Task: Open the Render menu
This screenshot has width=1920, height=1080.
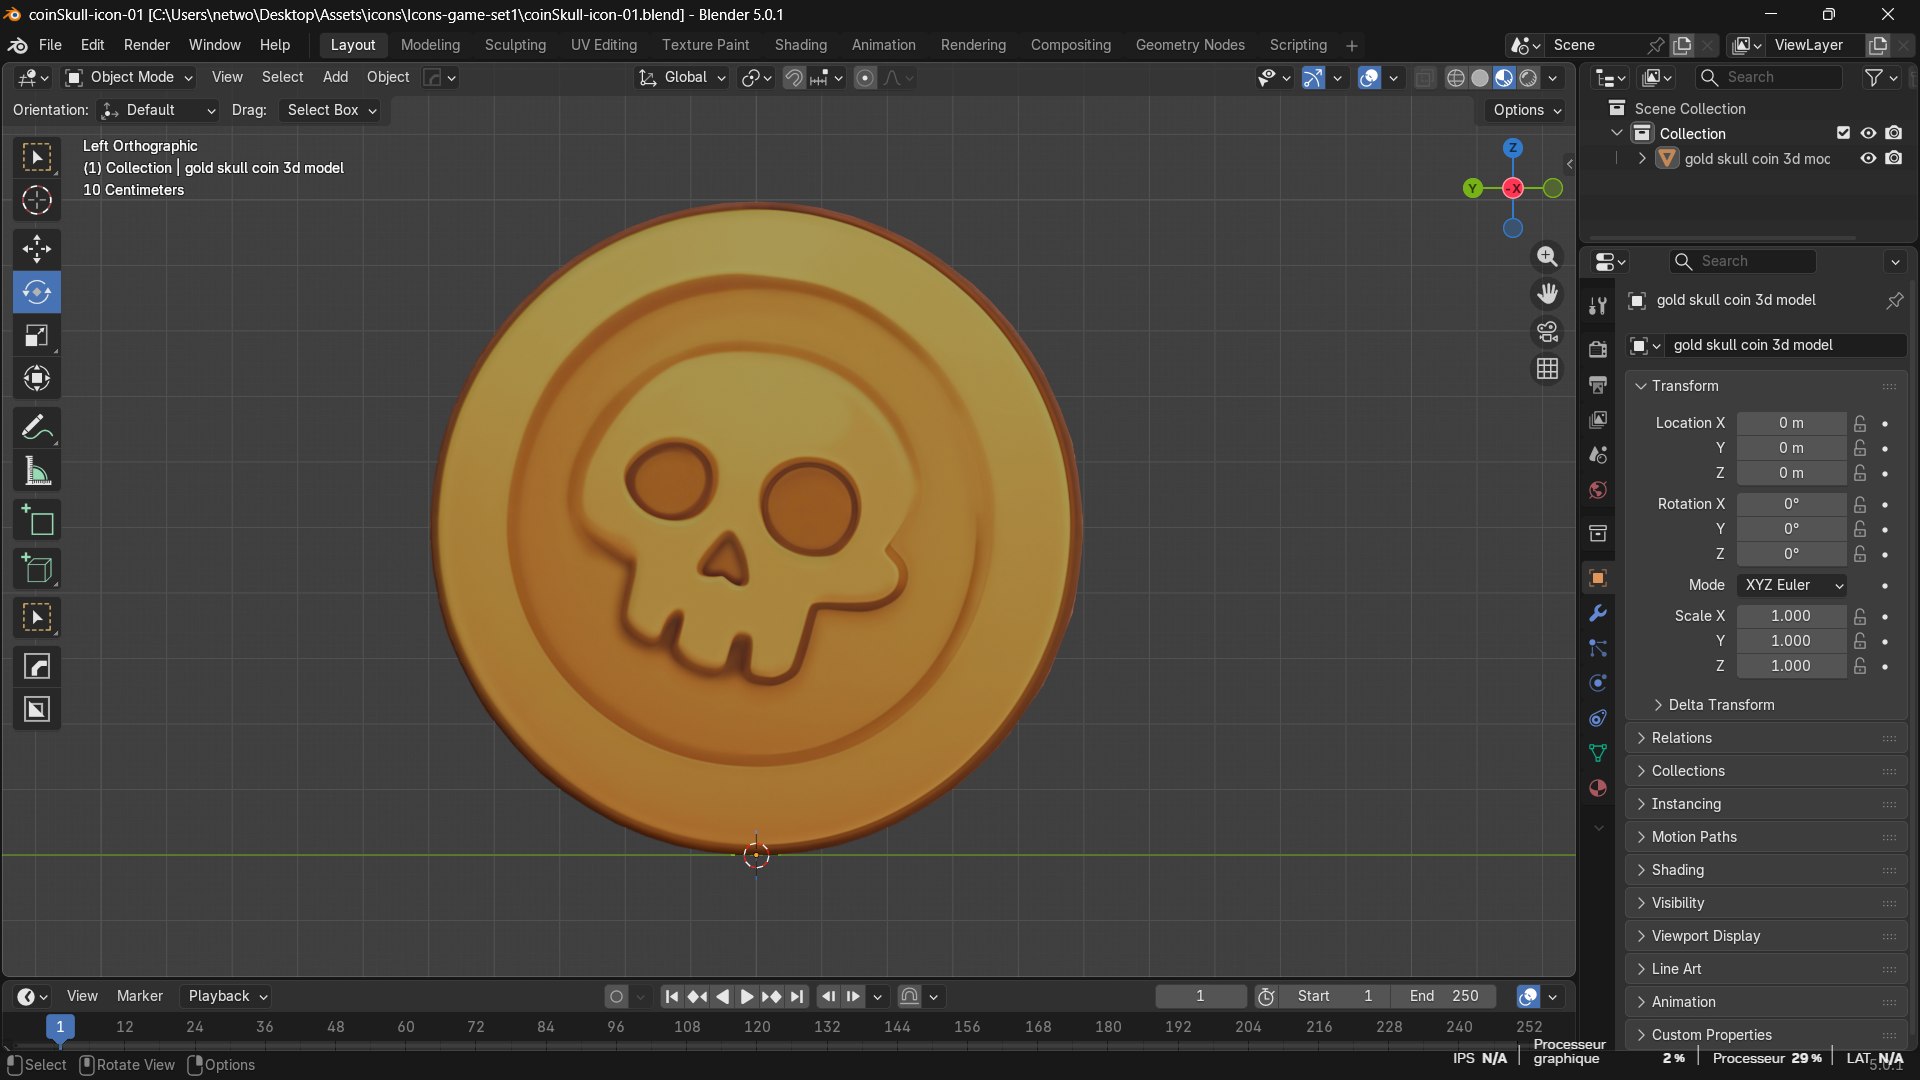Action: click(x=147, y=45)
